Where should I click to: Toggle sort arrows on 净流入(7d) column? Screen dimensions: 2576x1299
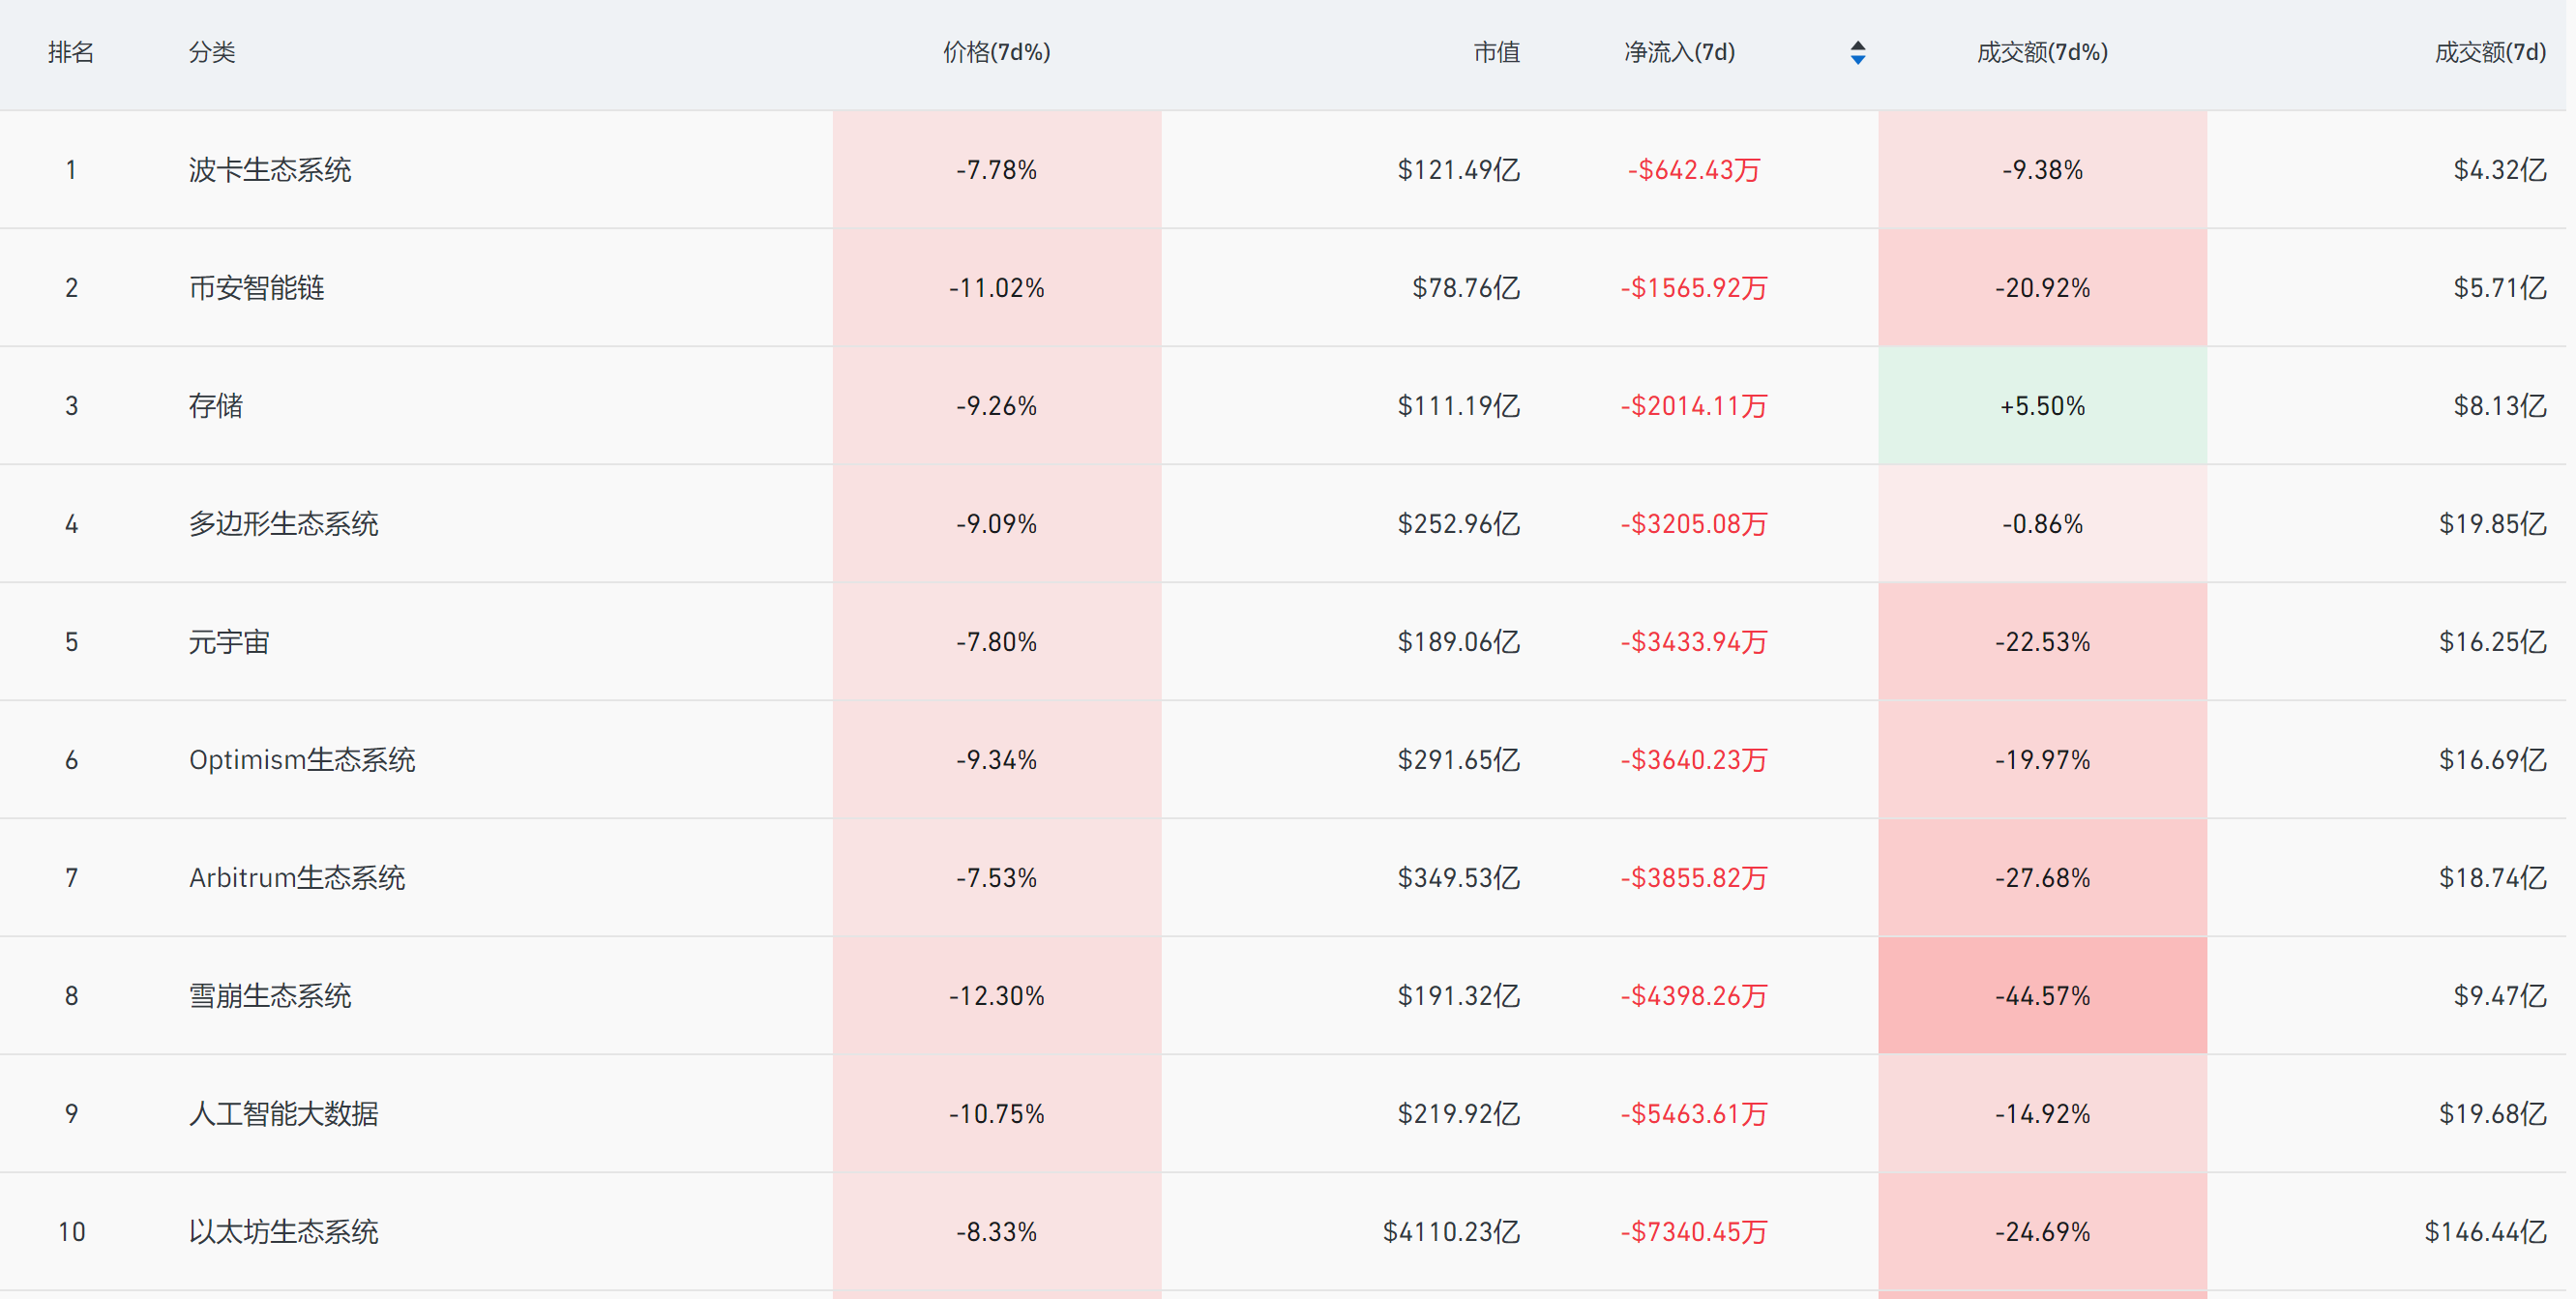point(1857,53)
